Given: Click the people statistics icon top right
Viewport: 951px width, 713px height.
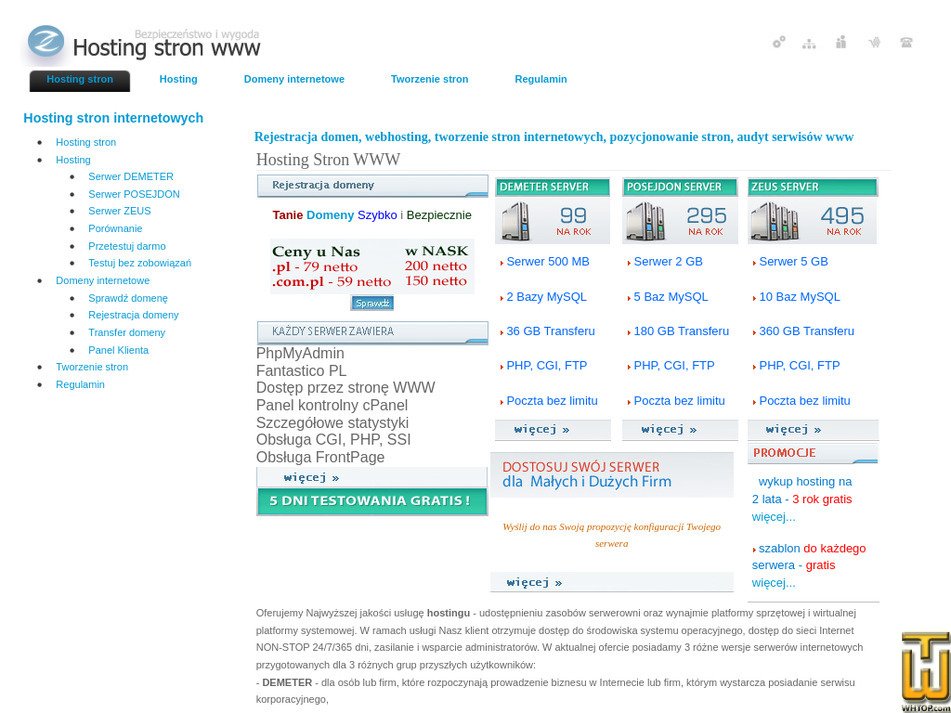Looking at the screenshot, I should [841, 42].
